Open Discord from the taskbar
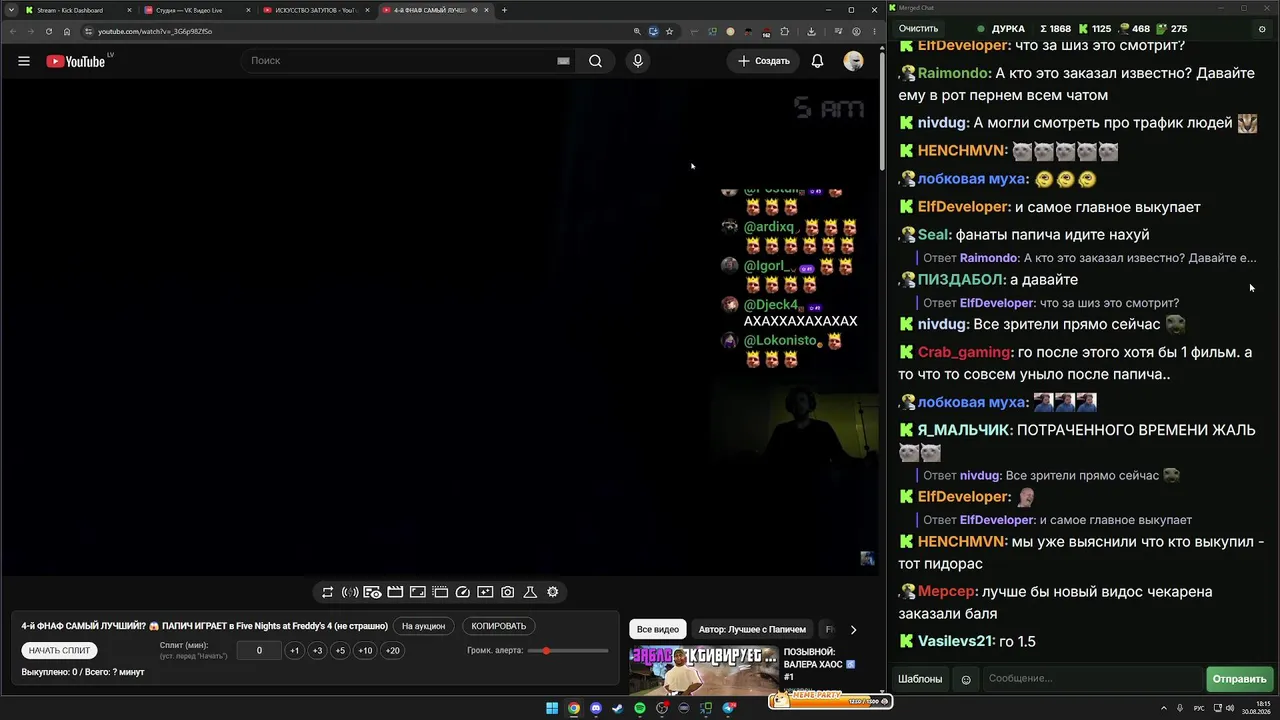 596,708
